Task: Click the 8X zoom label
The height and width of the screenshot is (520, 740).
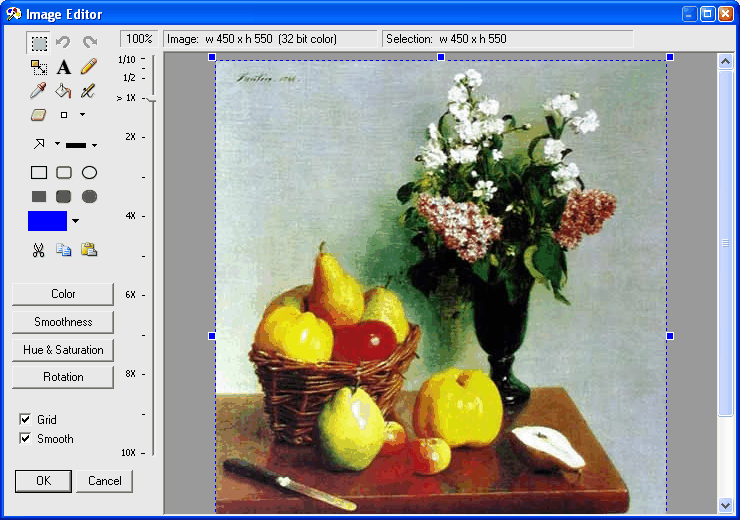Action: pos(130,374)
